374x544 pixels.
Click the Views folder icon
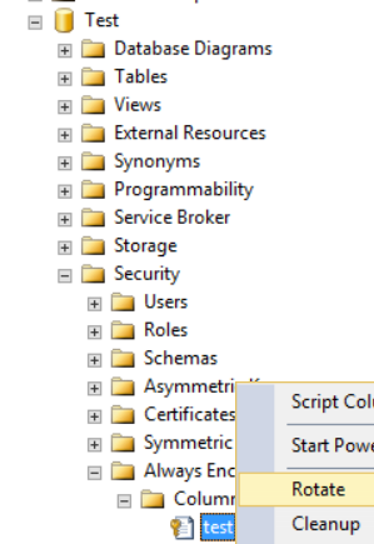pyautogui.click(x=93, y=104)
